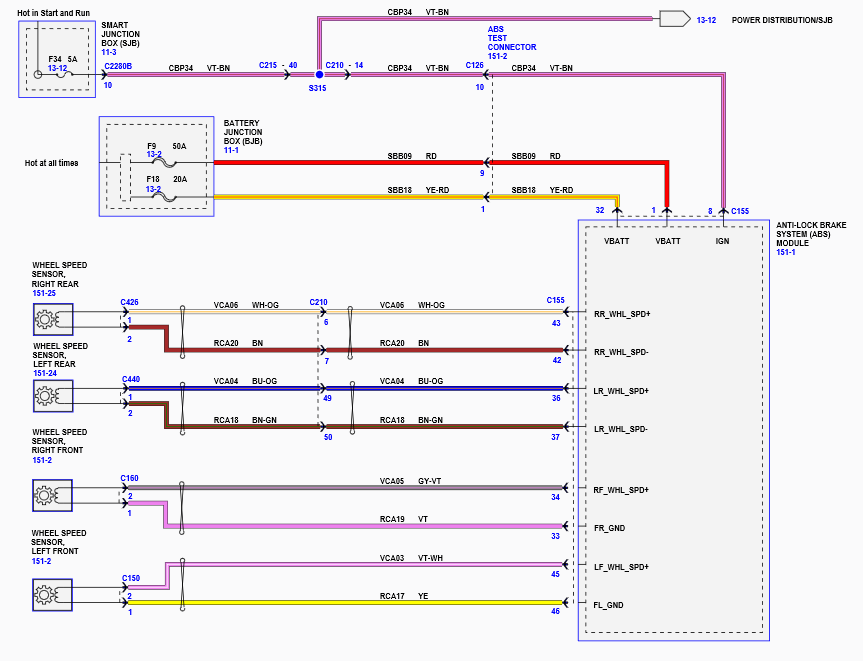This screenshot has width=863, height=661.
Task: Click the Power Distribution/SJB arrow connector
Action: pos(673,19)
